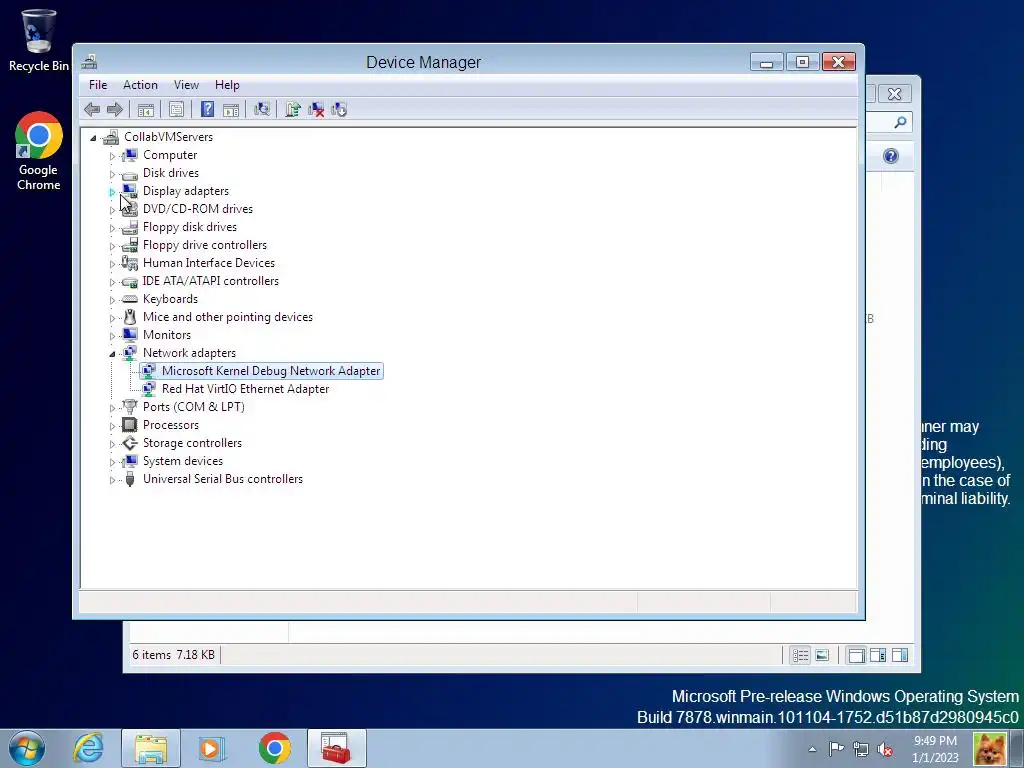
Task: Open Google Chrome desktop shortcut
Action: click(39, 152)
